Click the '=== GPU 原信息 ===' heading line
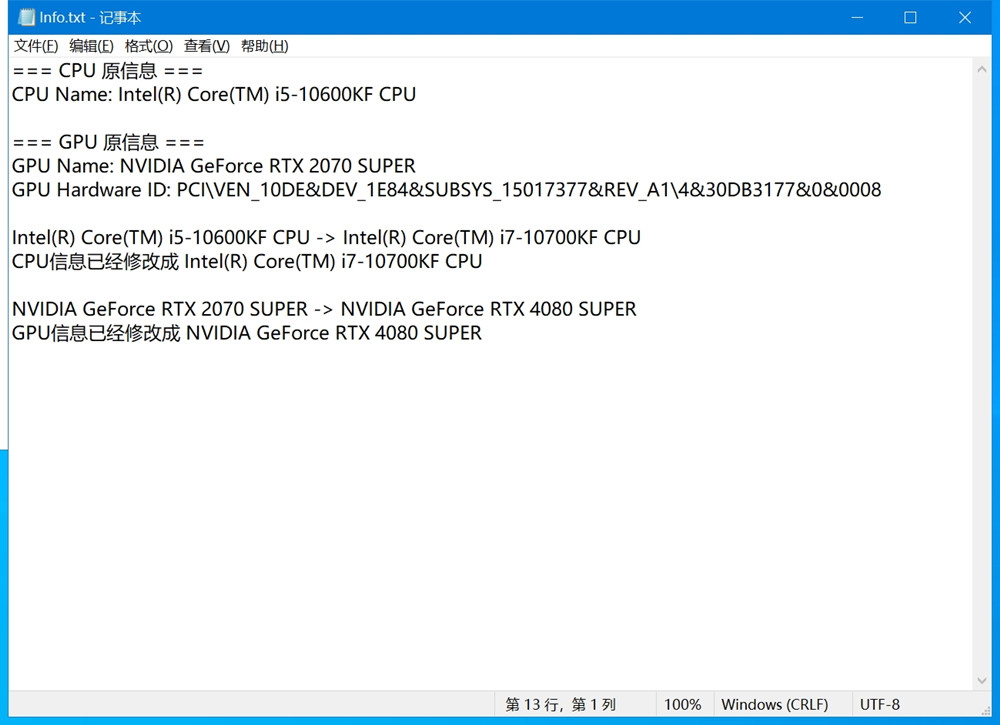The height and width of the screenshot is (725, 1000). coord(108,142)
